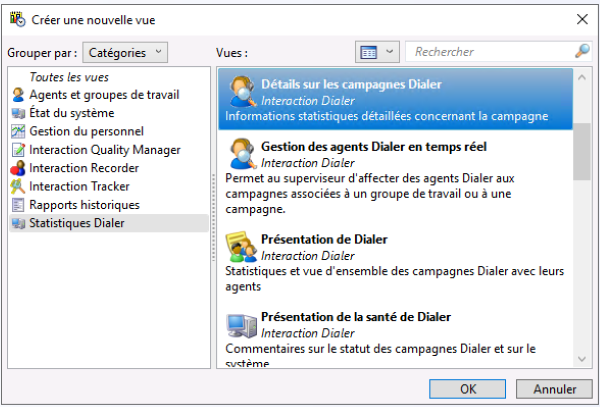This screenshot has width=600, height=407.
Task: Select Détails sur les campagnes Dialer title
Action: (x=351, y=85)
